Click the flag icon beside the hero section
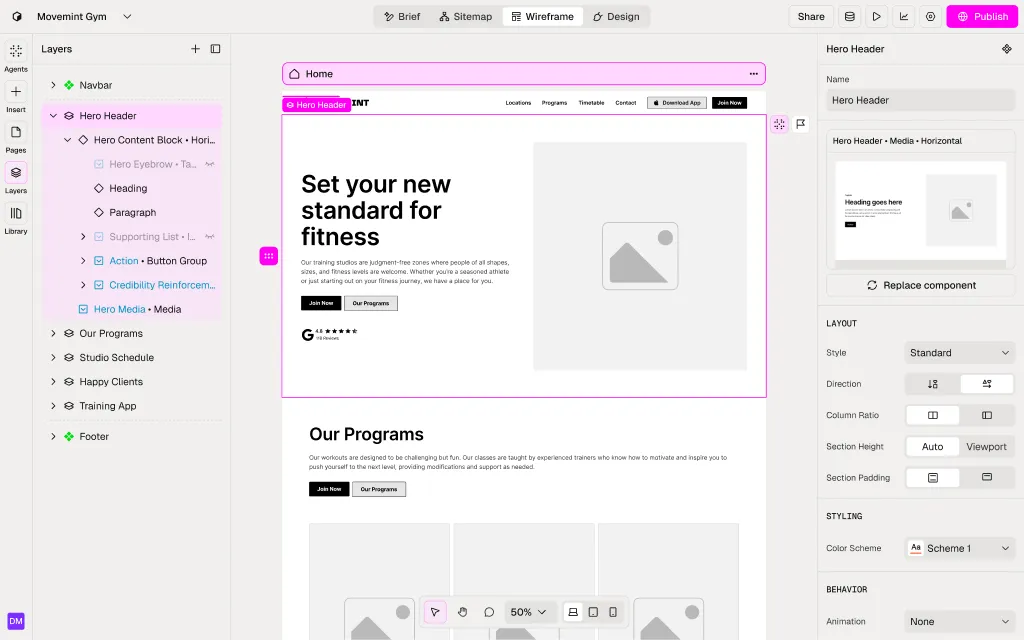 [x=801, y=124]
